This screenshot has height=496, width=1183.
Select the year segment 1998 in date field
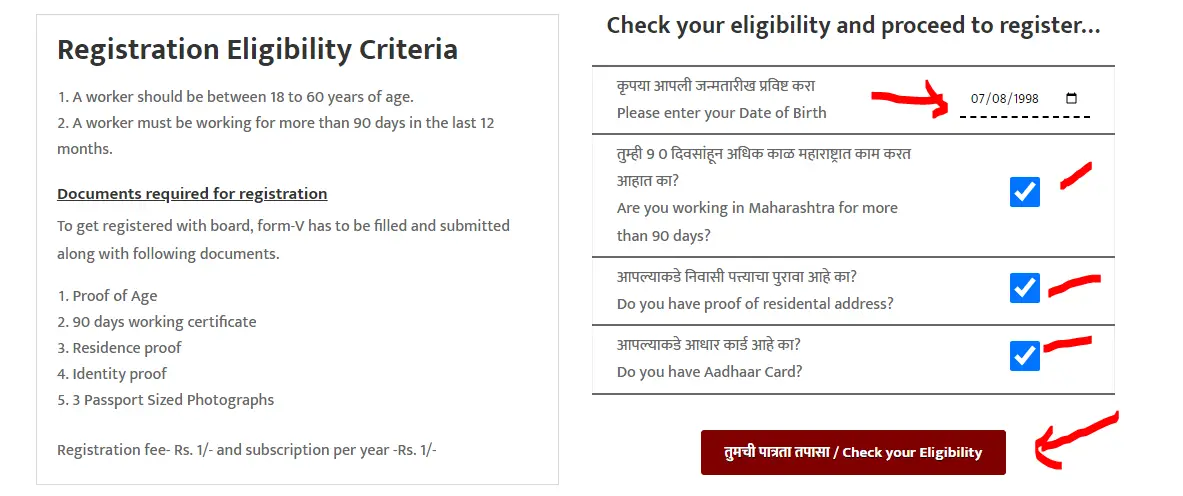(1026, 99)
